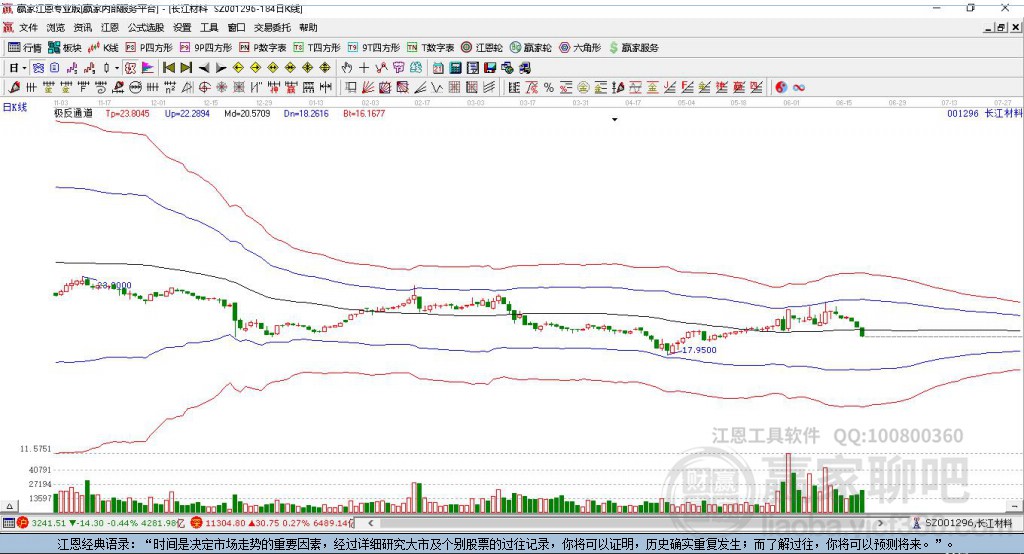Open the 资讯 menu
Image resolution: width=1024 pixels, height=554 pixels.
tap(82, 27)
